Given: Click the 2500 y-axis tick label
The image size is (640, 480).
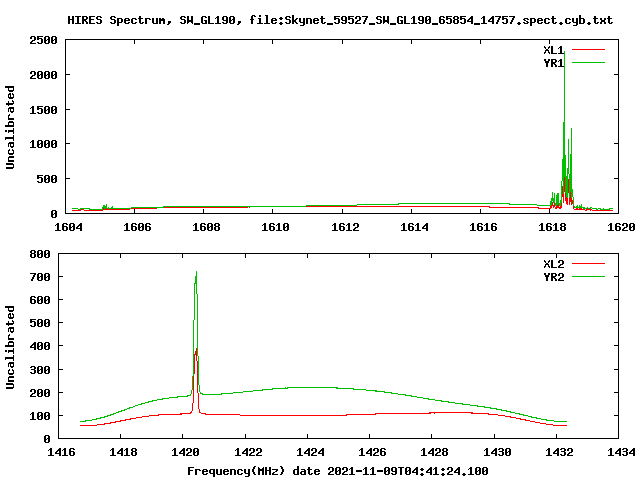Looking at the screenshot, I should coord(43,40).
